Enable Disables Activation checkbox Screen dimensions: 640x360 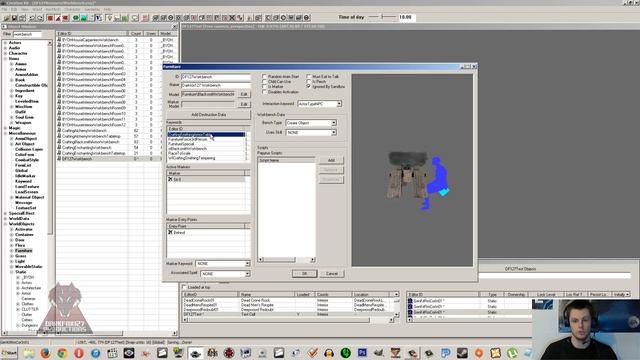(264, 92)
